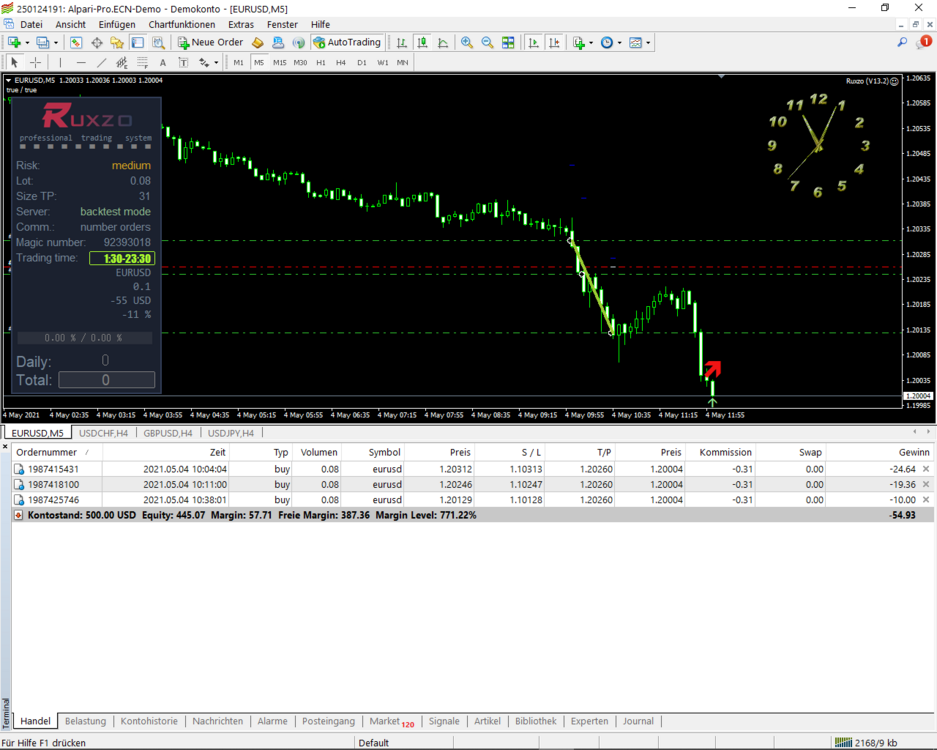
Task: Close order 1987425746 with its X
Action: point(926,500)
